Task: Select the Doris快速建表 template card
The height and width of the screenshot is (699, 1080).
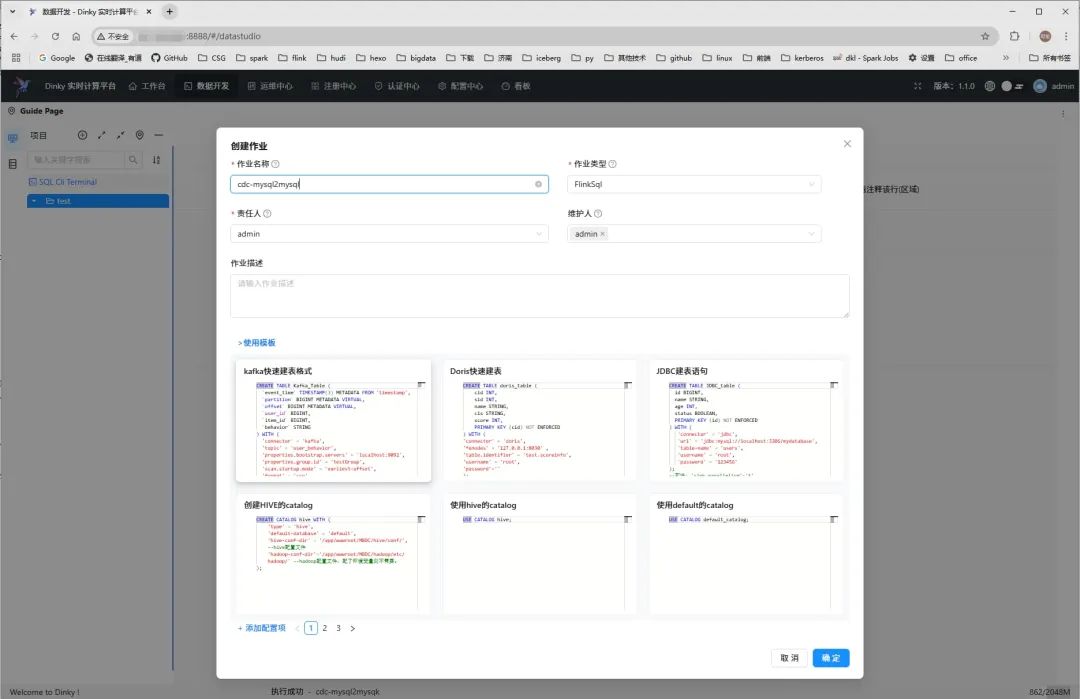Action: (539, 419)
